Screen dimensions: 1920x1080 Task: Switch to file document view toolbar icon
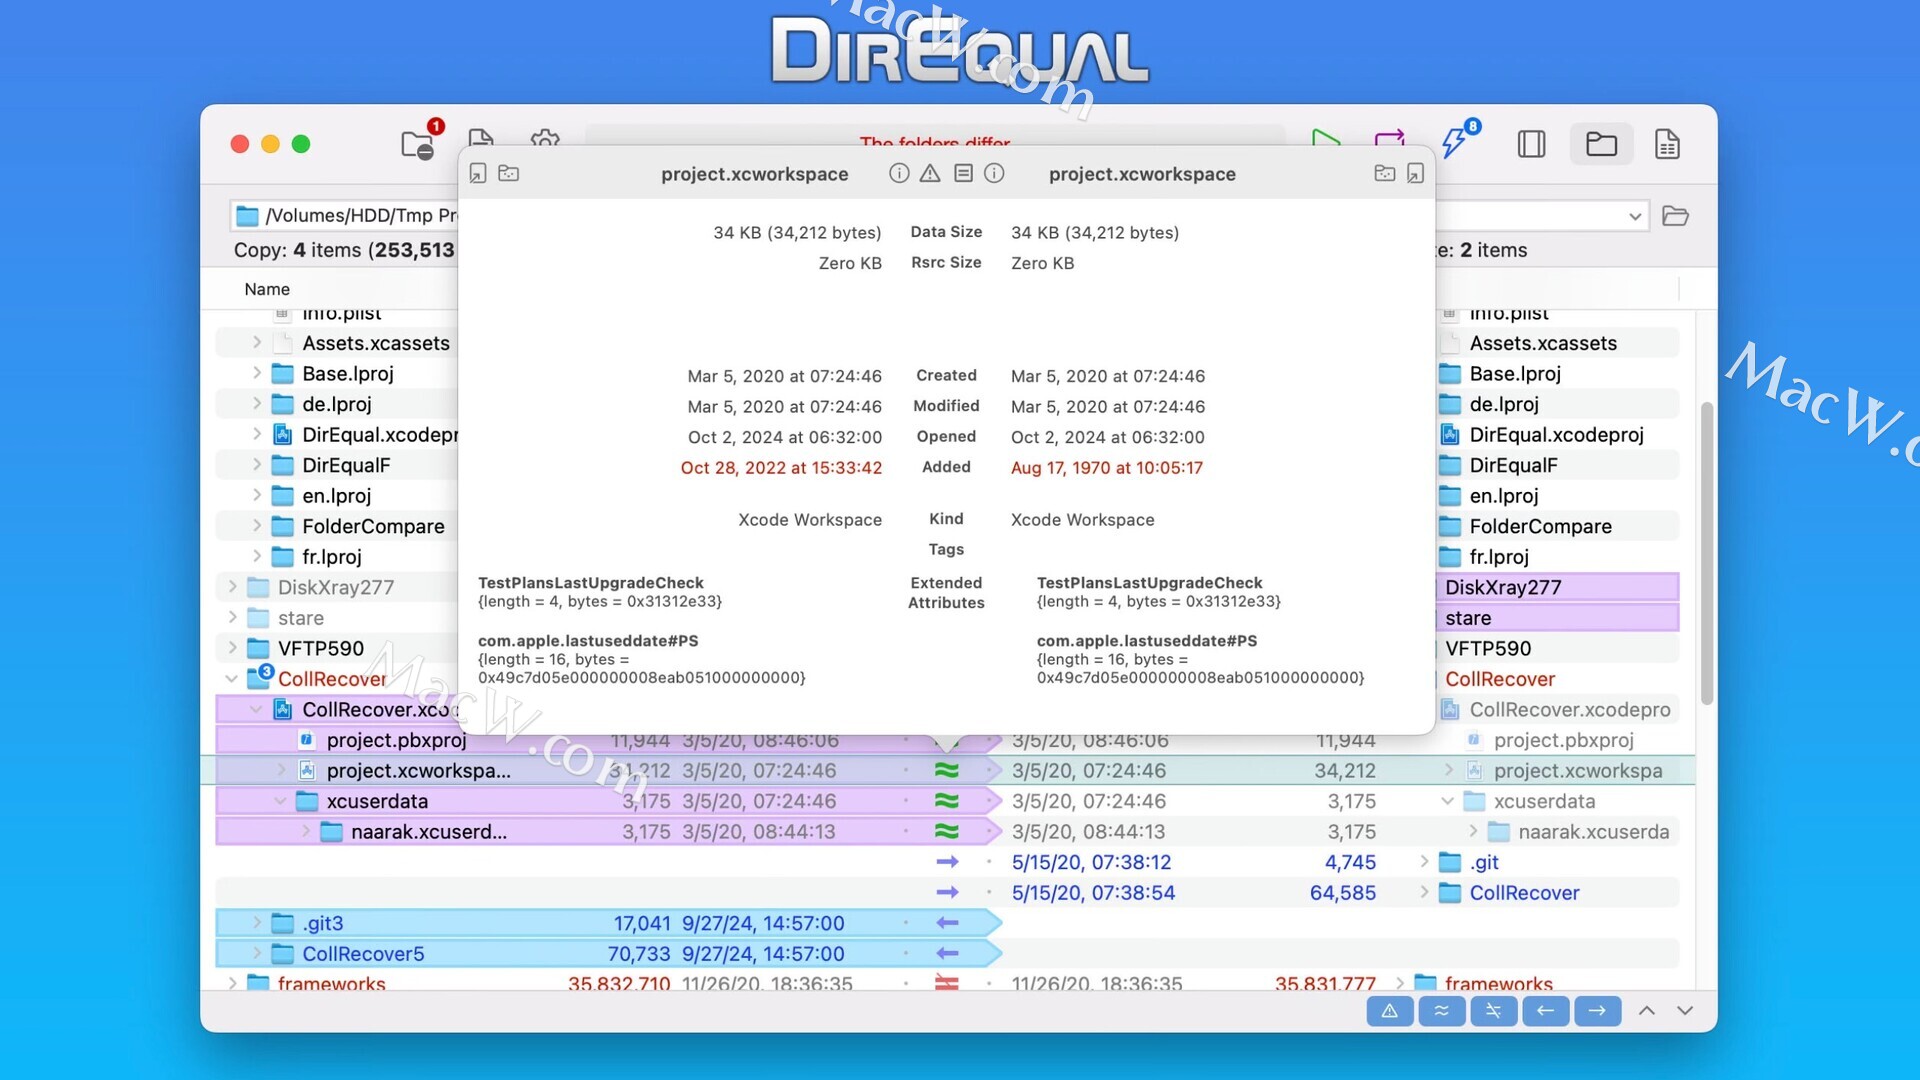(x=1667, y=144)
